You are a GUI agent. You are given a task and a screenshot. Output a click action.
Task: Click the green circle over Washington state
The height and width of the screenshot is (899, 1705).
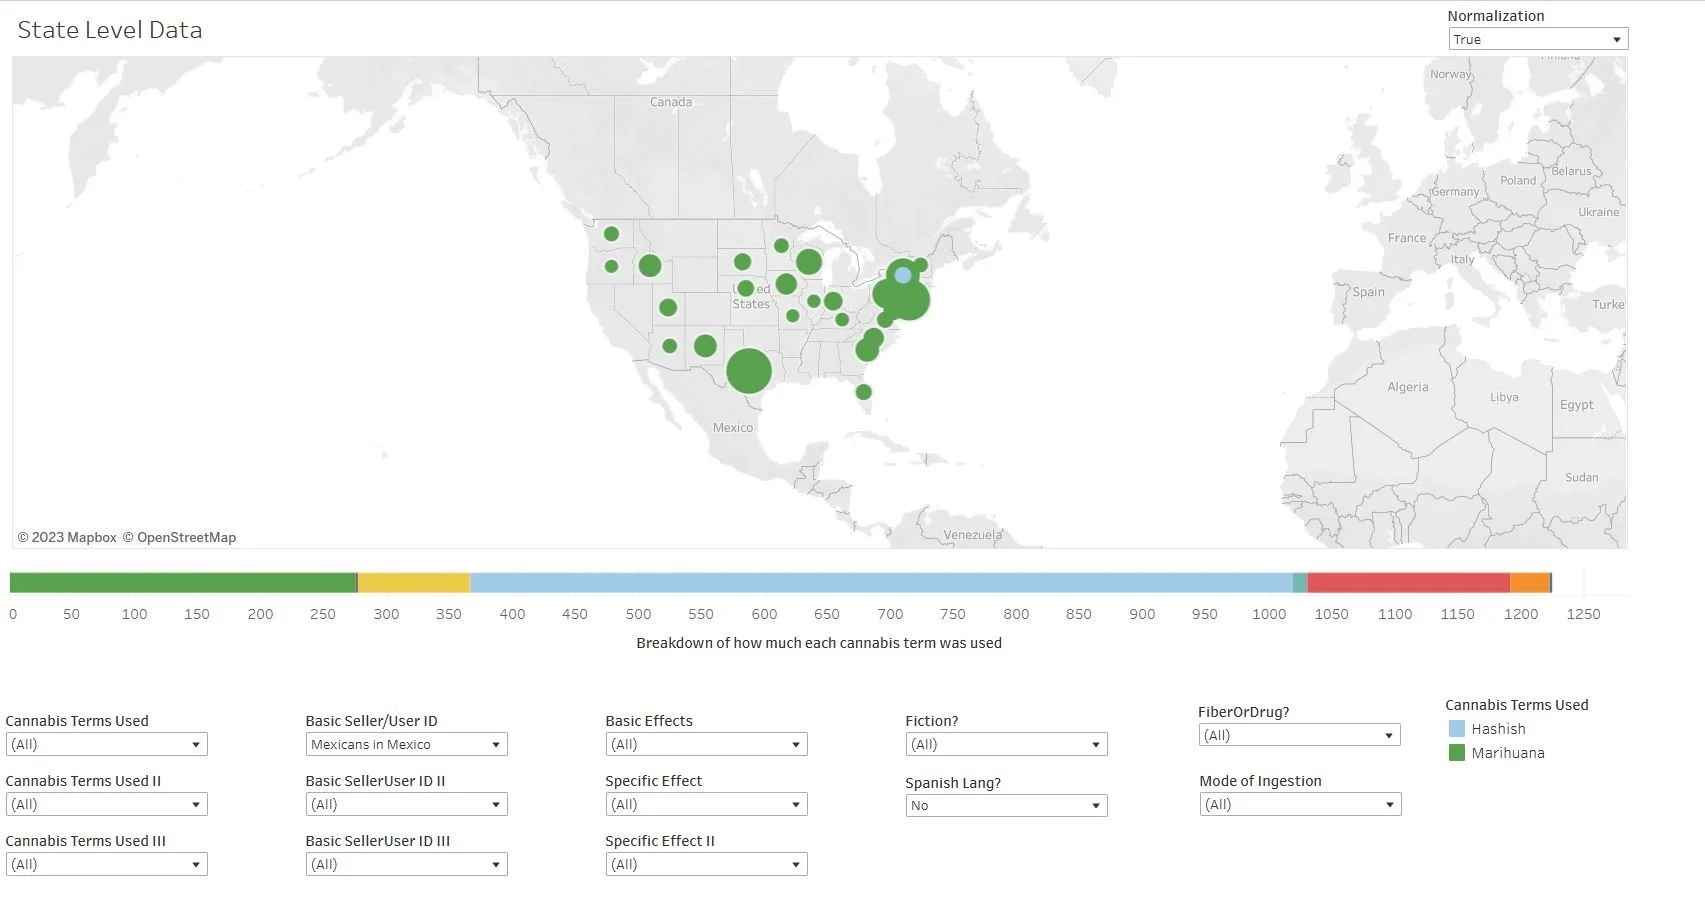[611, 234]
